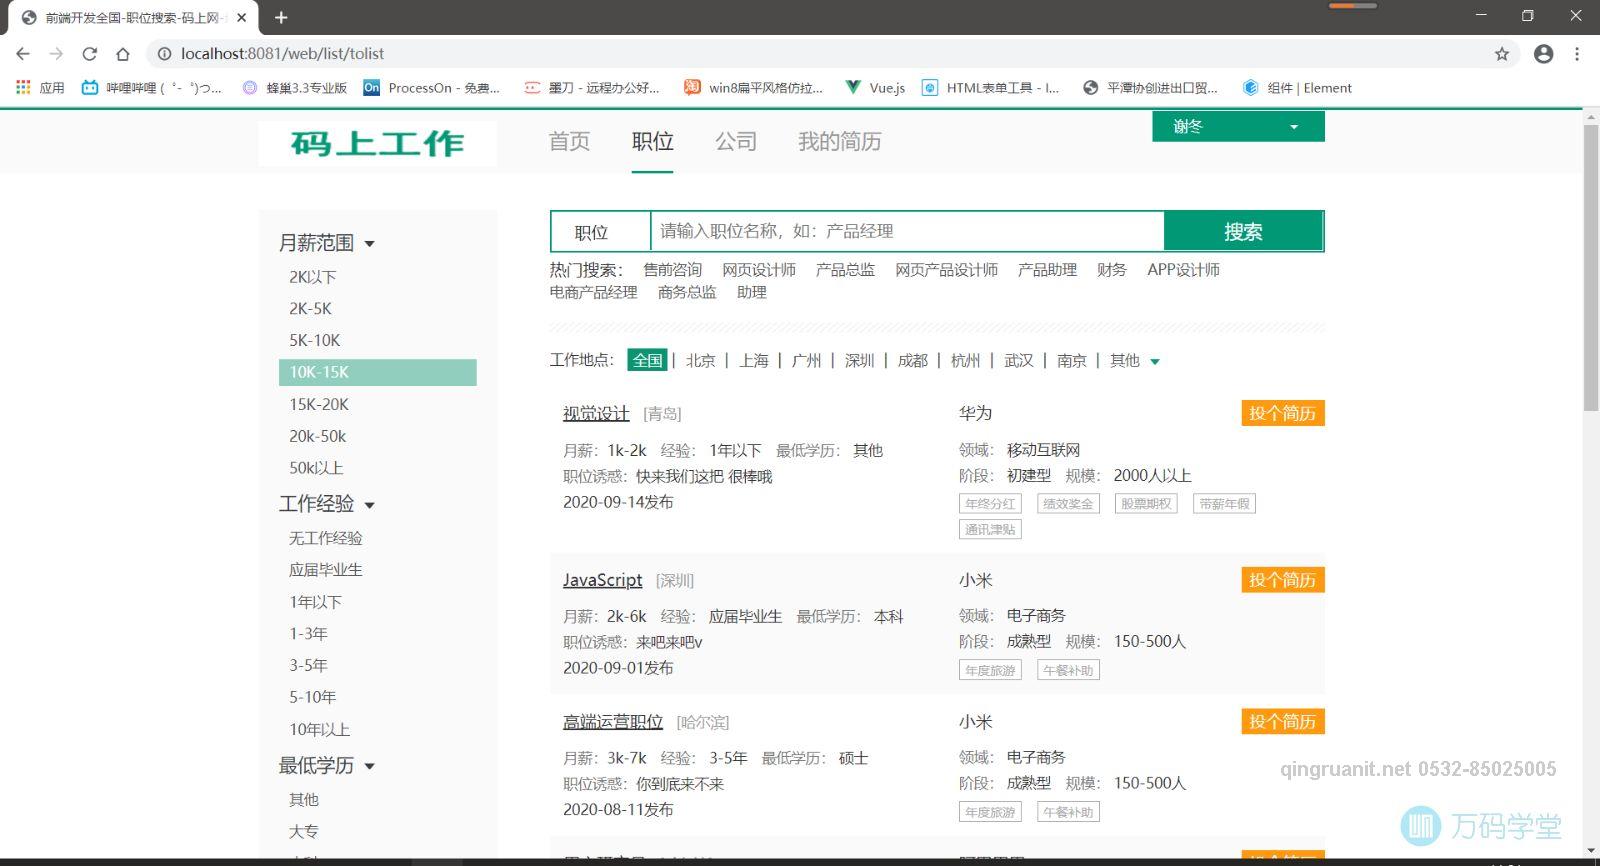Select 全国 work location

click(x=647, y=360)
